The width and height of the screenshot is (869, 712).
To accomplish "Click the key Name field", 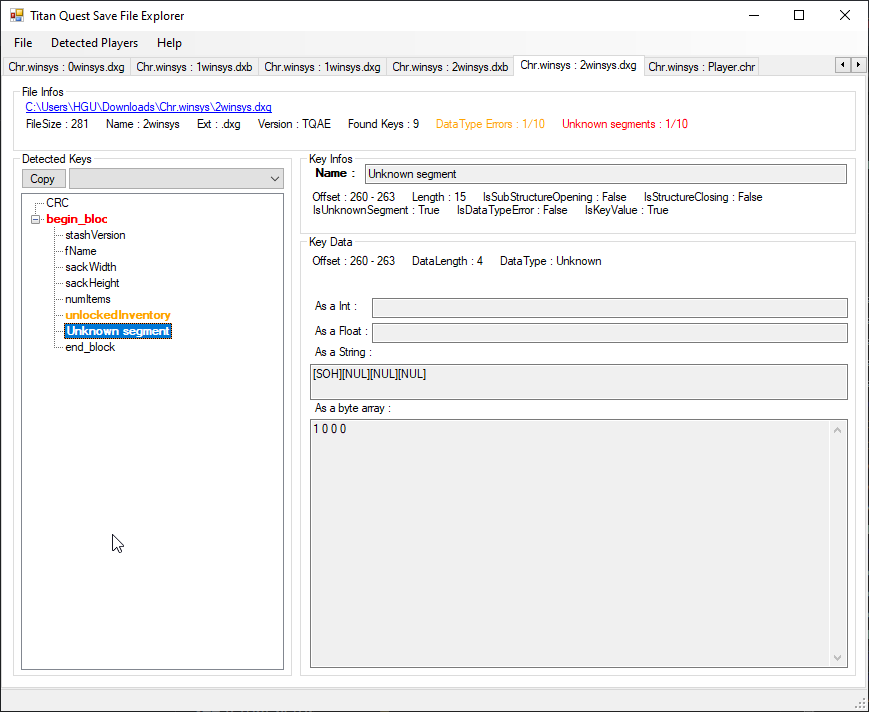I will [605, 174].
